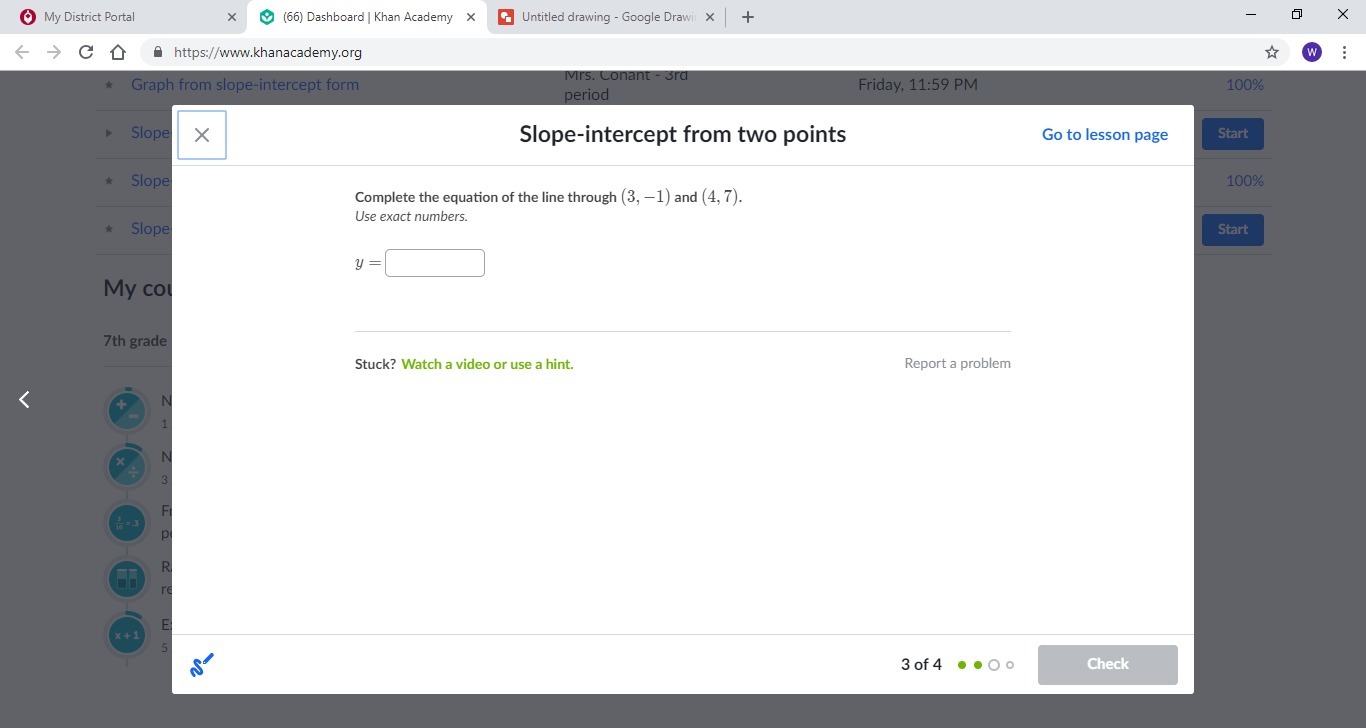Go forward in browser history
Viewport: 1366px width, 728px height.
click(54, 52)
